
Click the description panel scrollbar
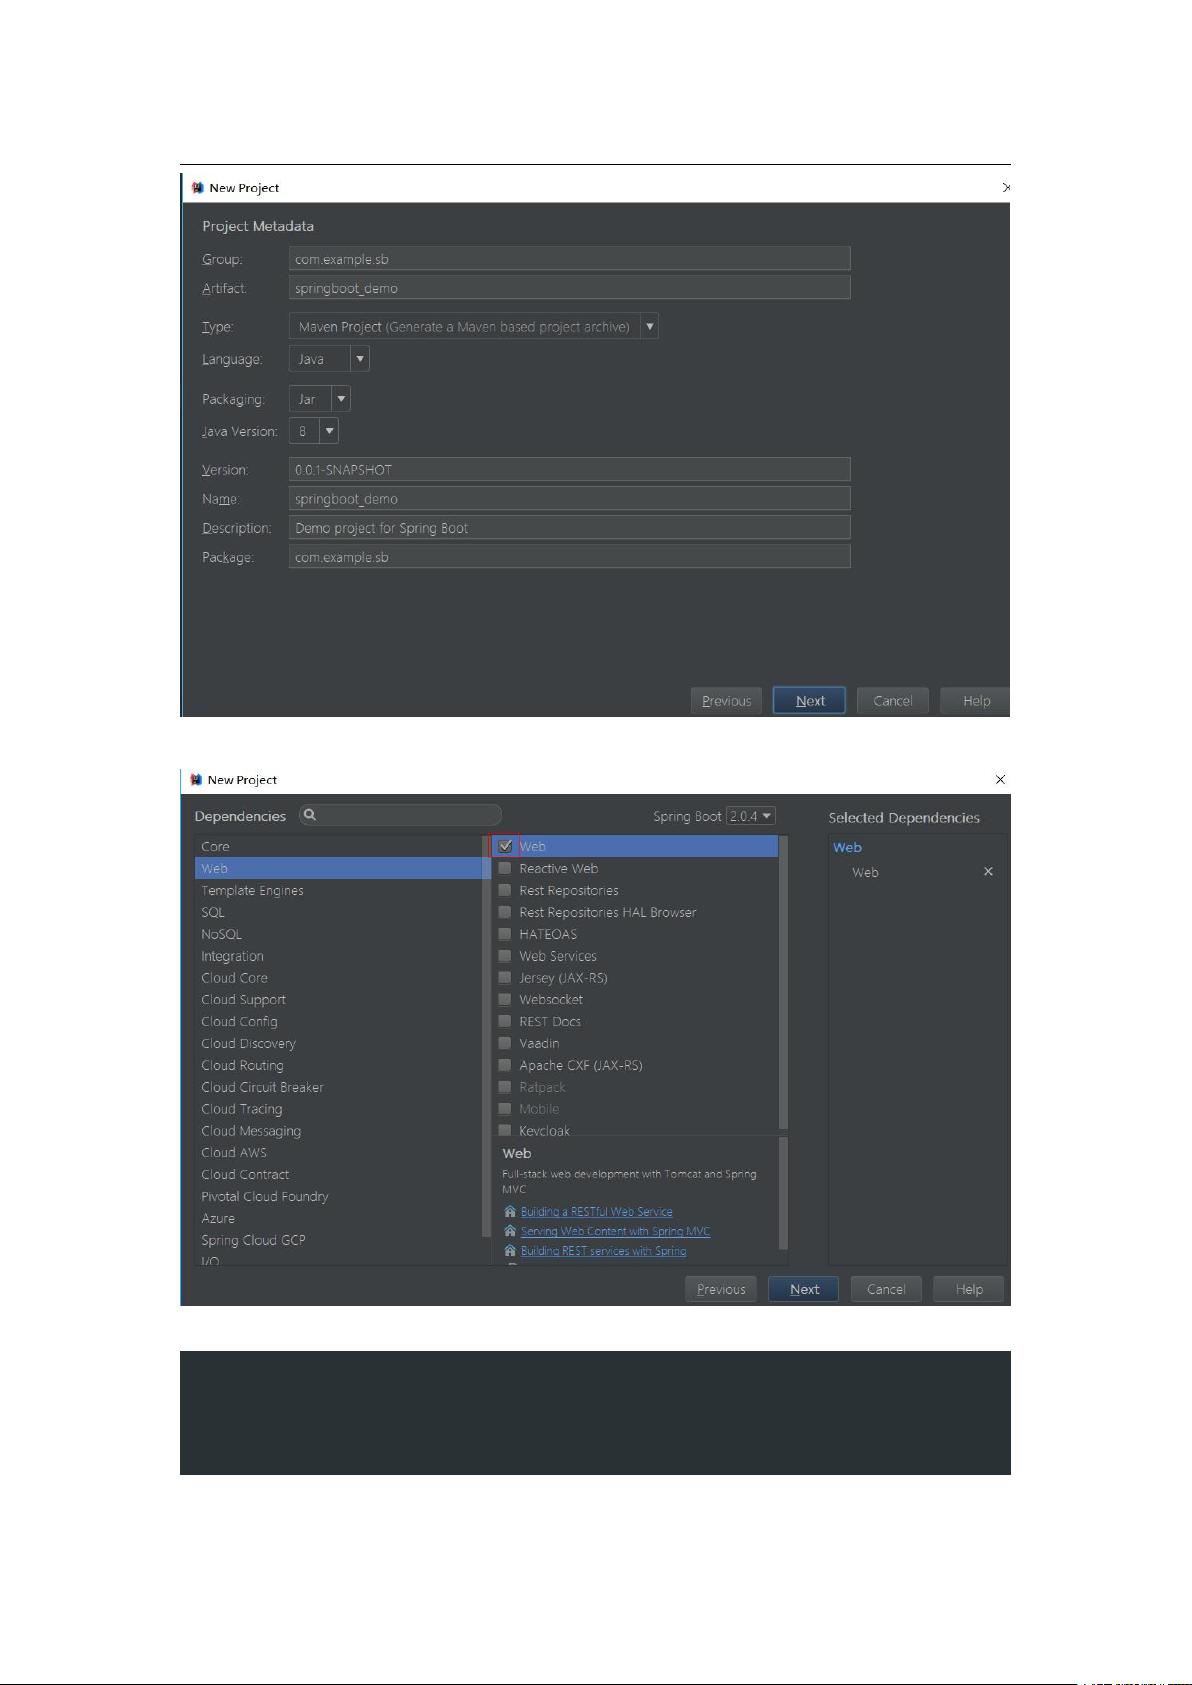[x=783, y=1193]
